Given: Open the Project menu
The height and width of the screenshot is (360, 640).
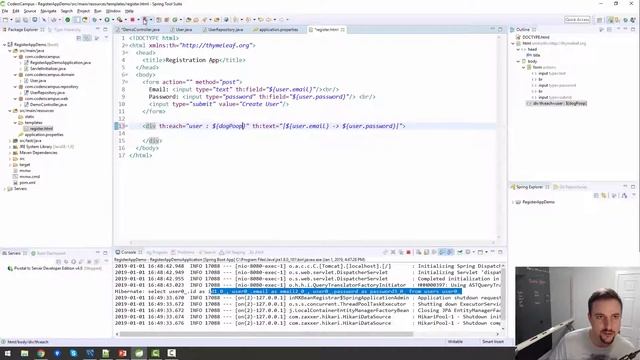Looking at the screenshot, I should (x=83, y=11).
